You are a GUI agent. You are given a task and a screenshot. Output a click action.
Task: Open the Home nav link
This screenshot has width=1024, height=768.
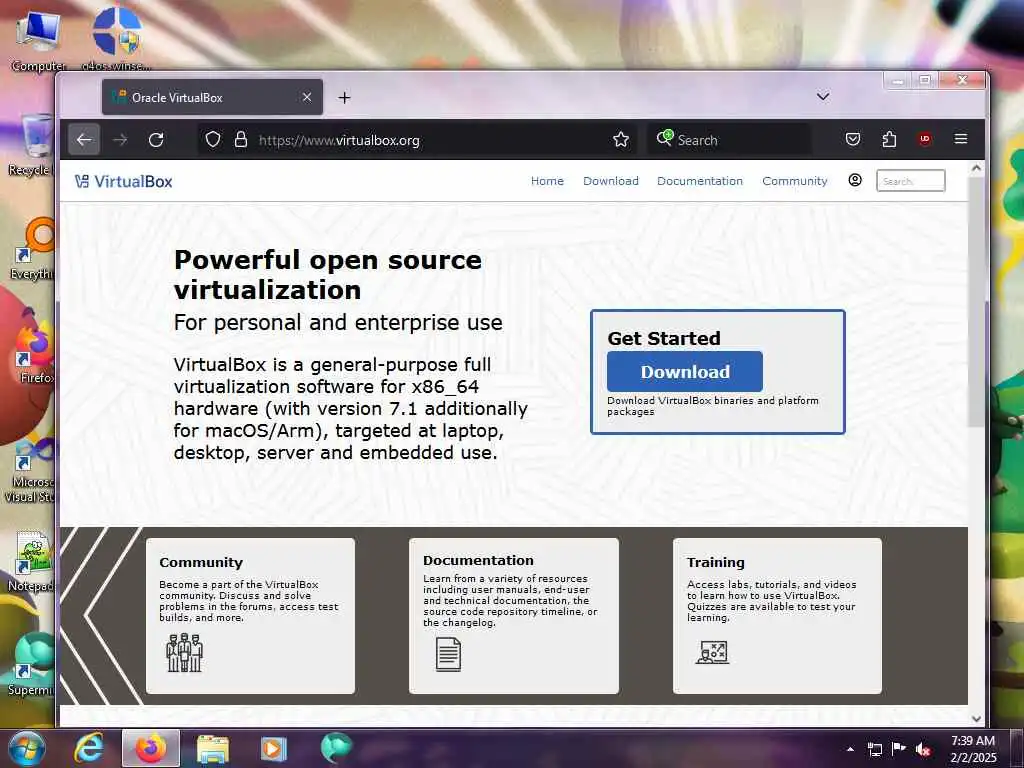[x=547, y=181]
